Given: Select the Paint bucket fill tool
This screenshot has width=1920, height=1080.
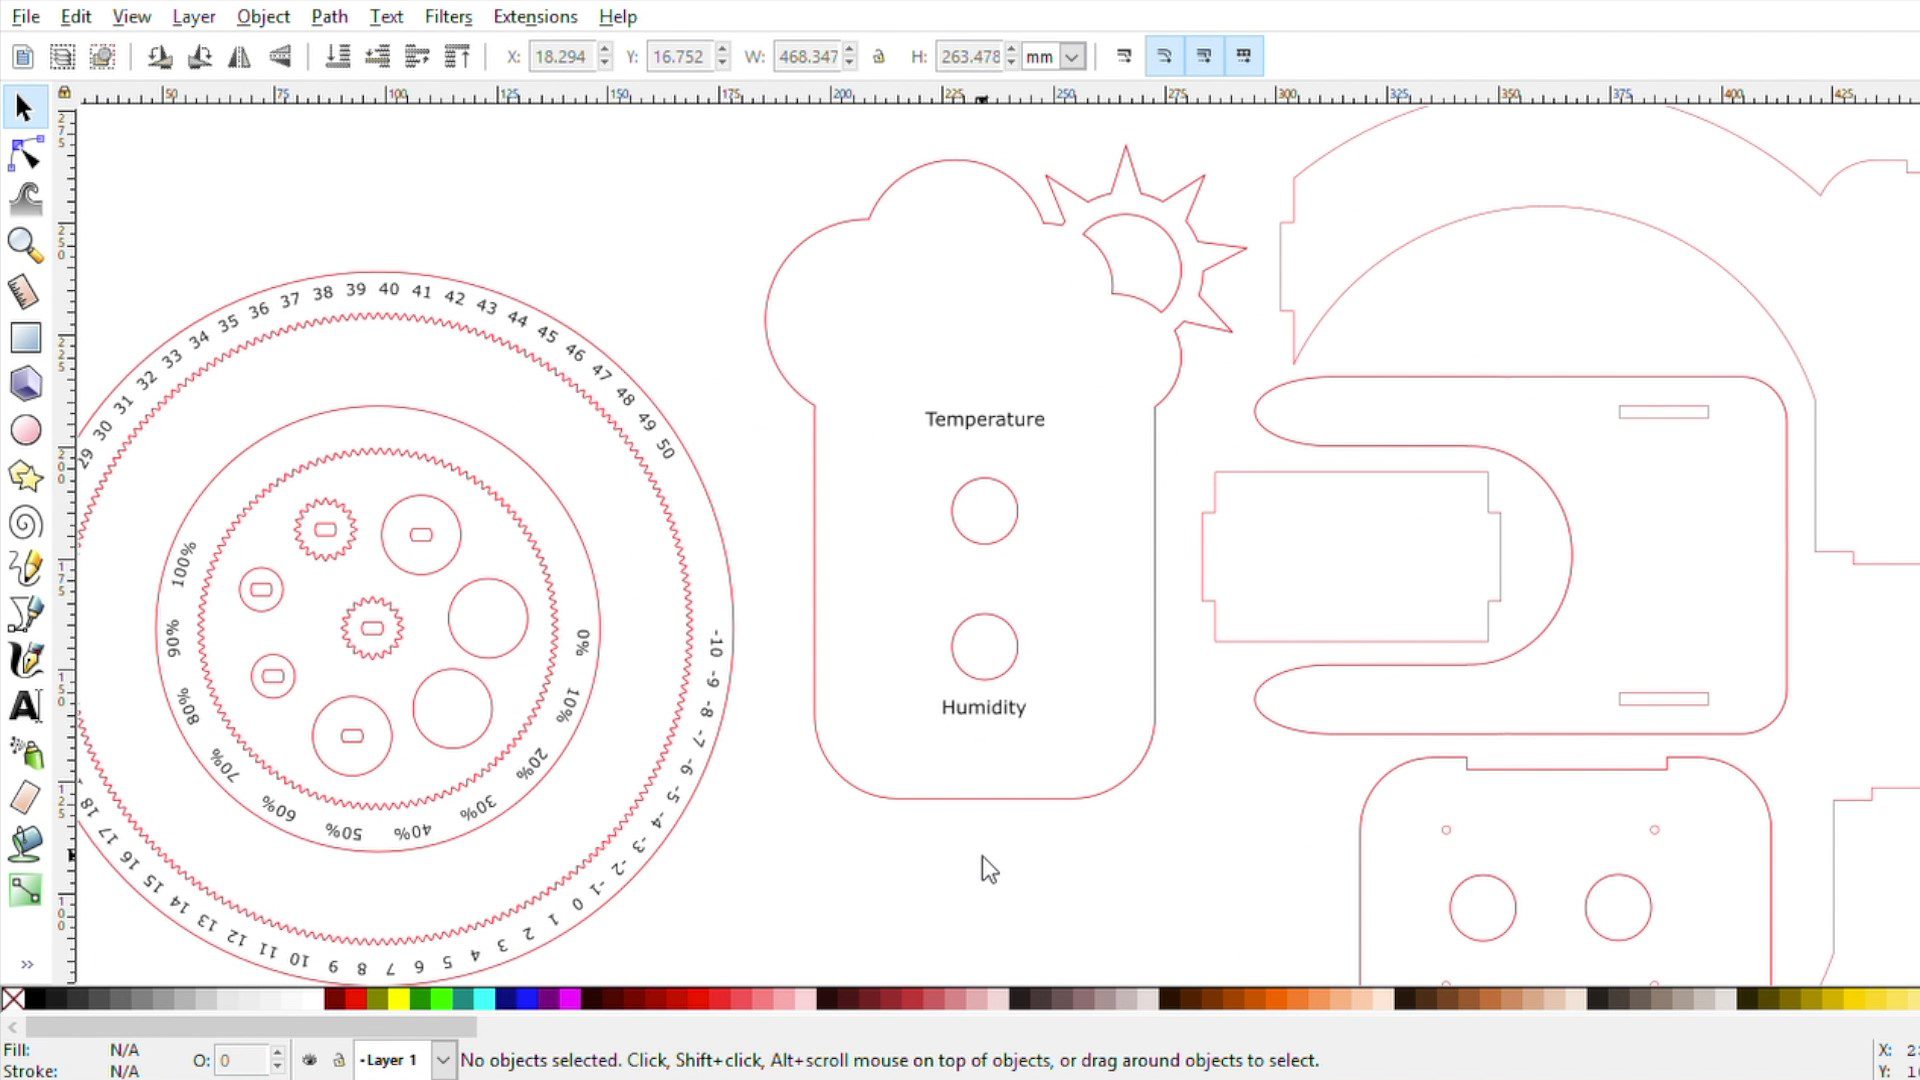Looking at the screenshot, I should (x=25, y=845).
